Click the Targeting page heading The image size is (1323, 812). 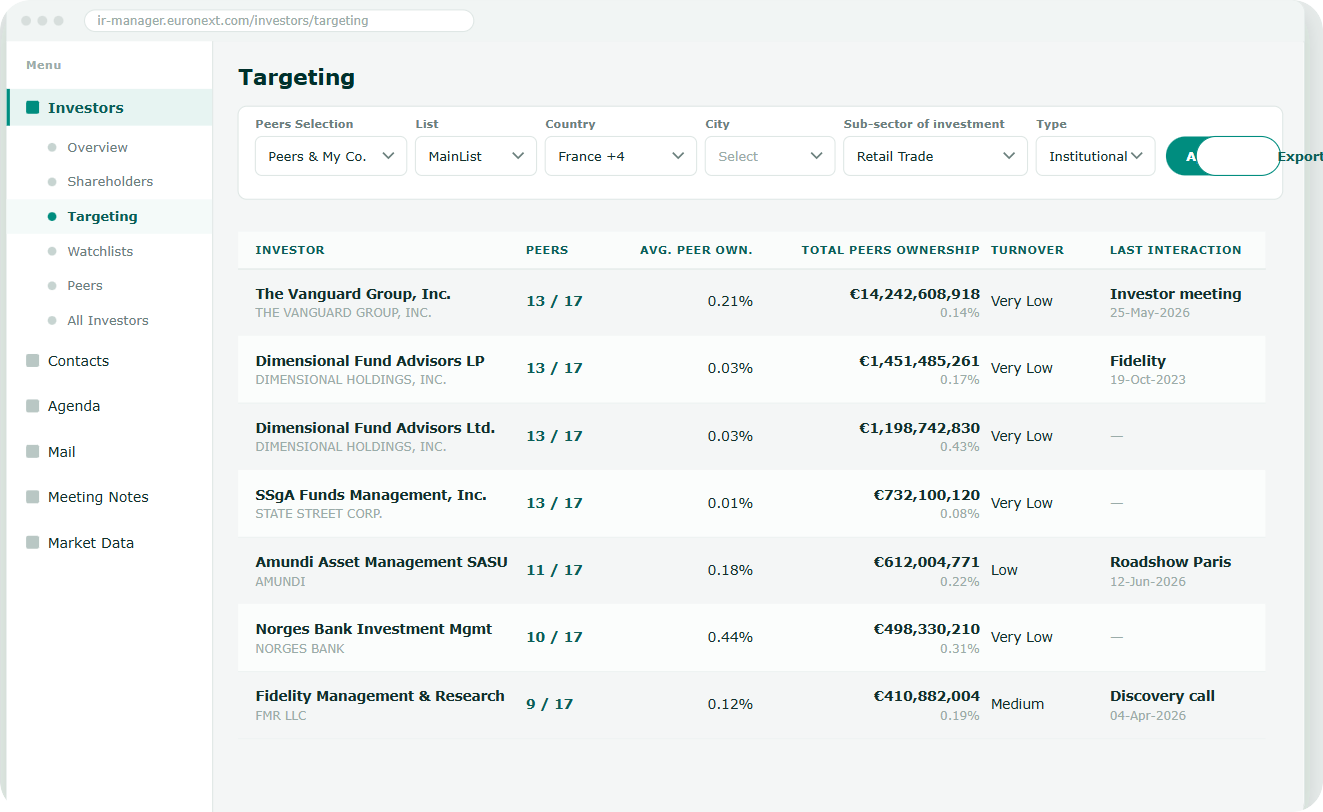(296, 77)
